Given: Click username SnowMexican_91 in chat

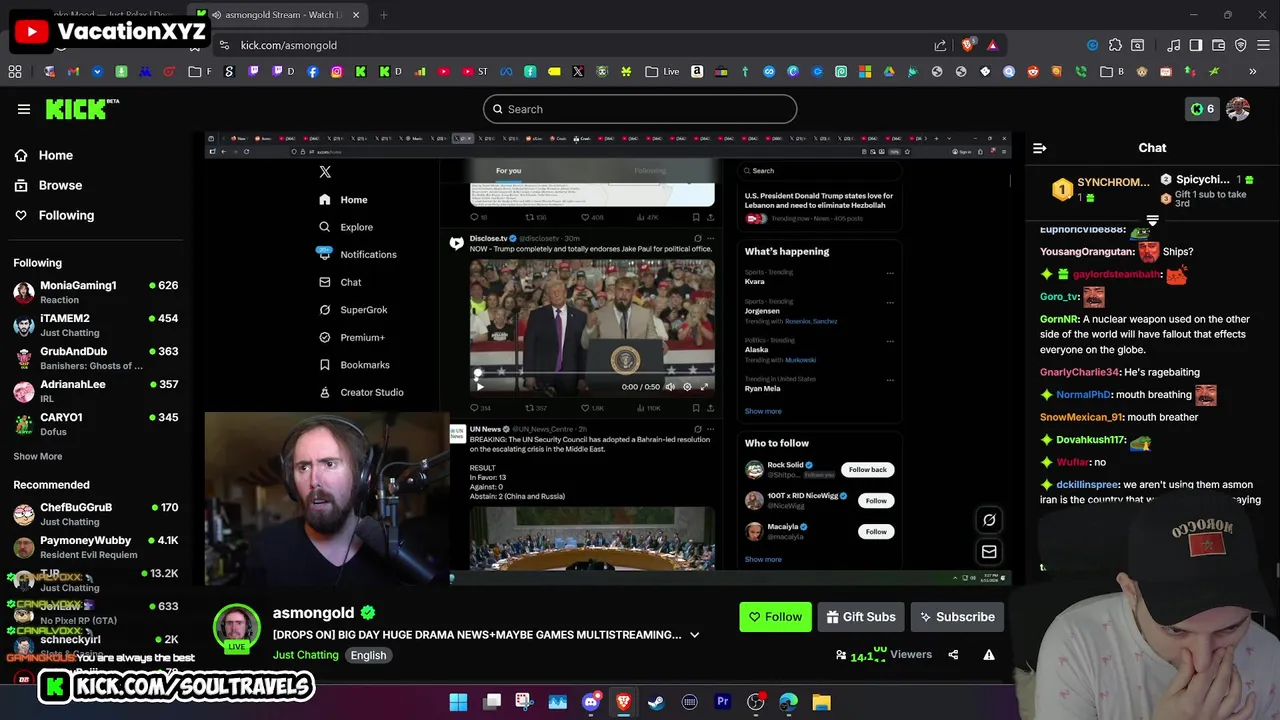Looking at the screenshot, I should [1081, 417].
